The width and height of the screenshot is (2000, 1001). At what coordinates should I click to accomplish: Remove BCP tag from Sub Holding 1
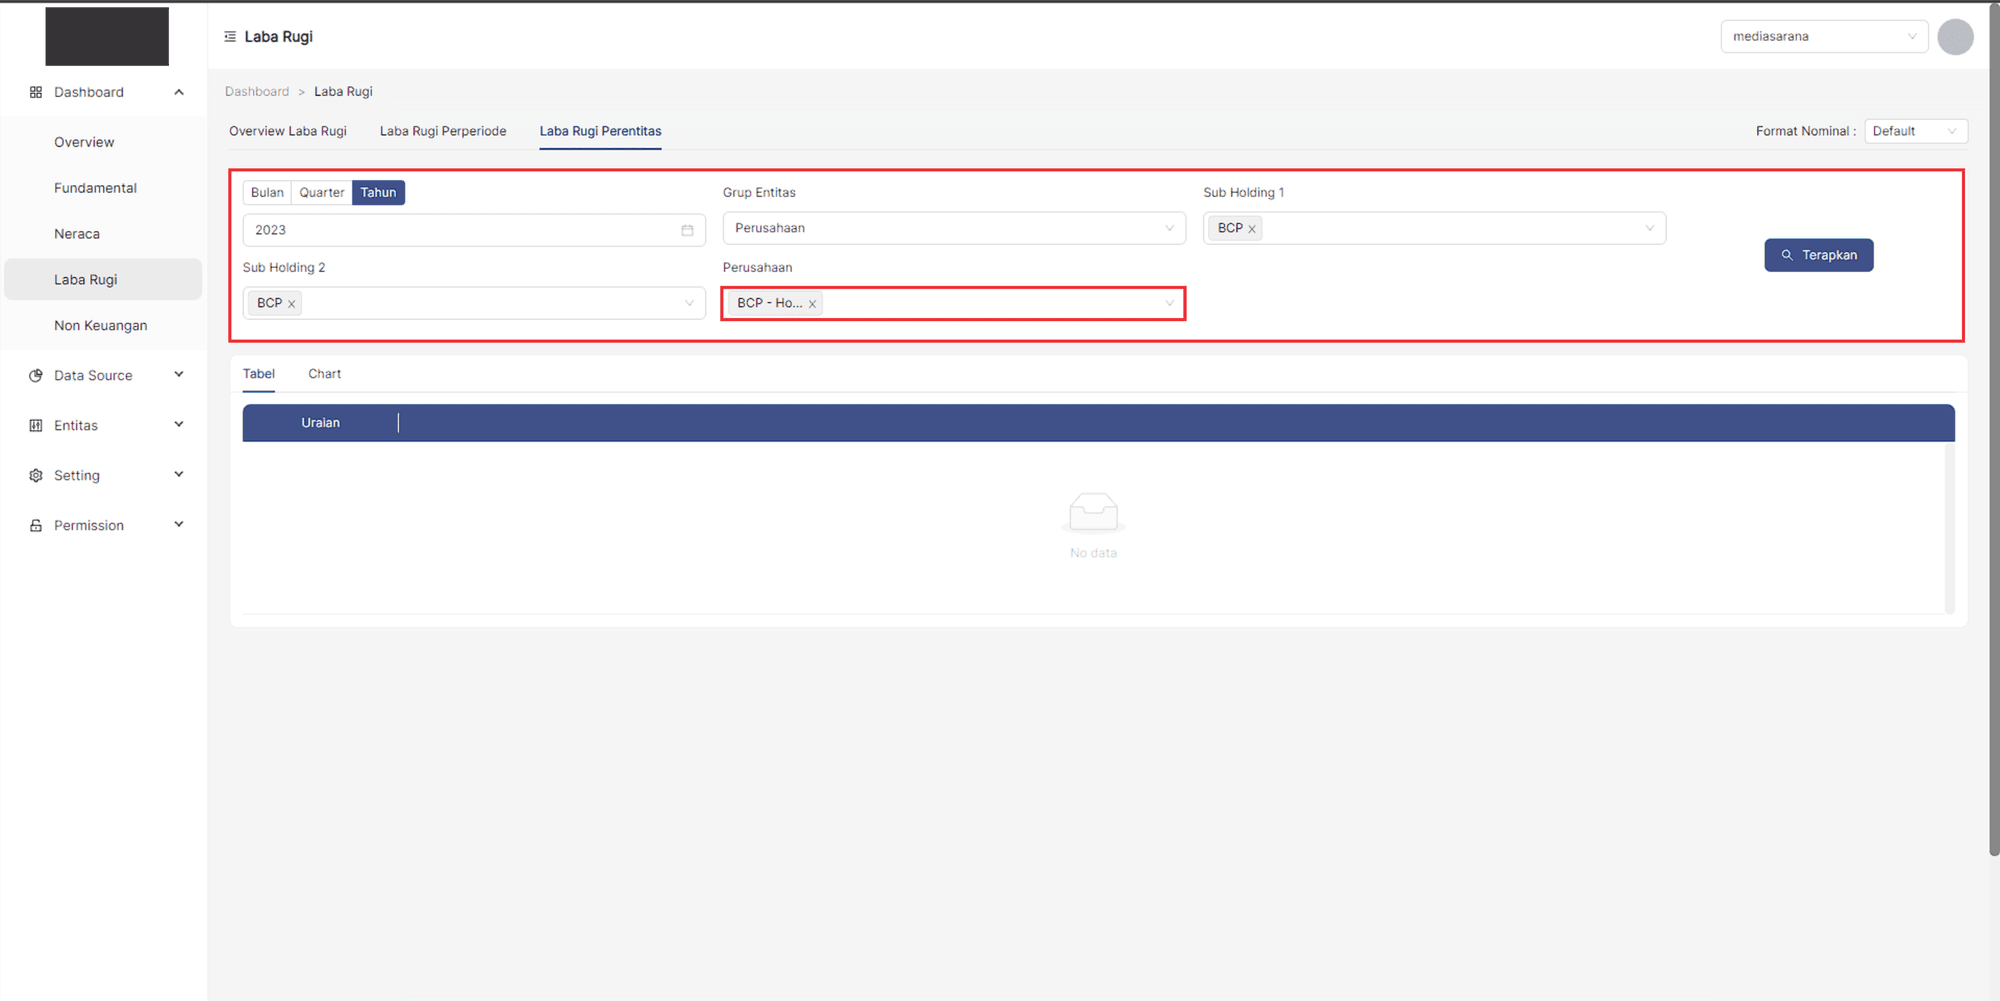(x=1251, y=229)
